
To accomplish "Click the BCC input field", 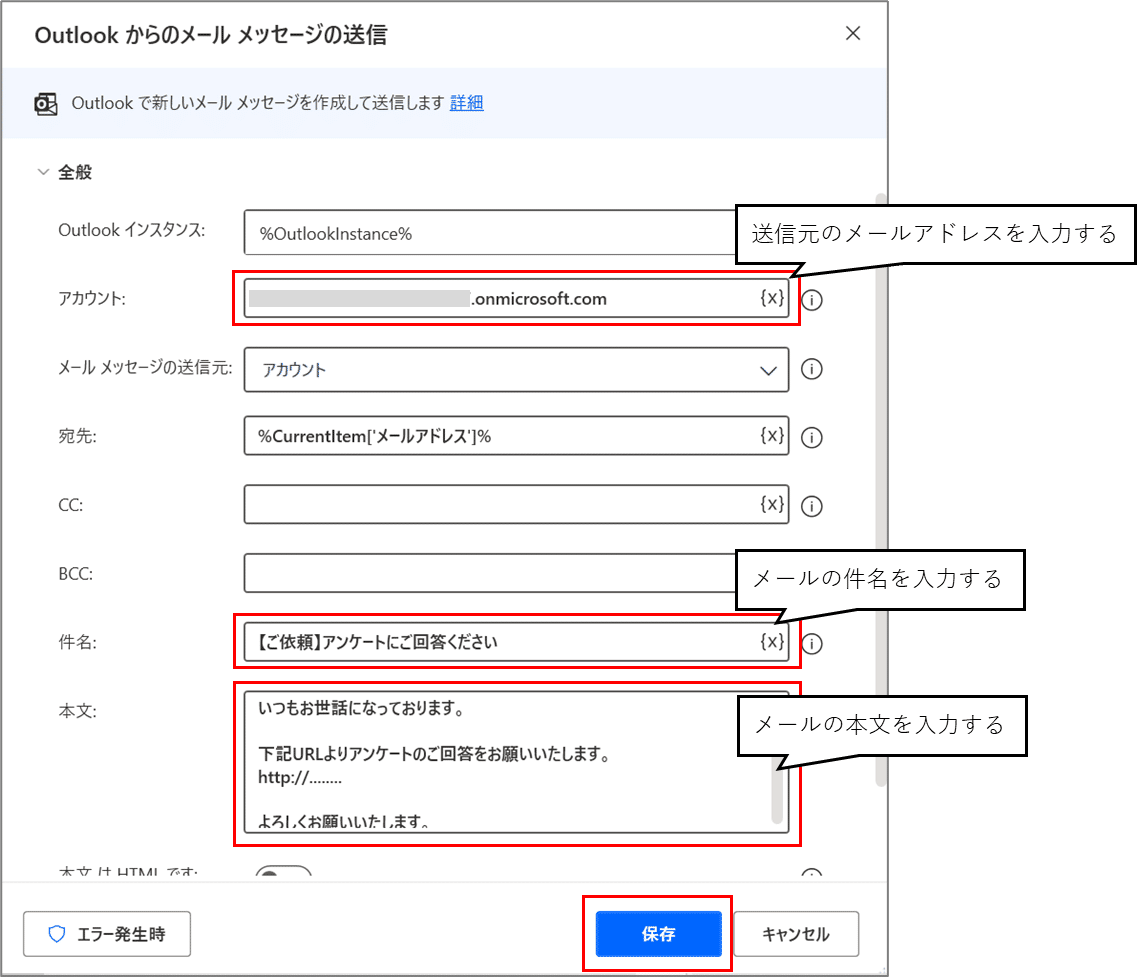I will pyautogui.click(x=490, y=573).
